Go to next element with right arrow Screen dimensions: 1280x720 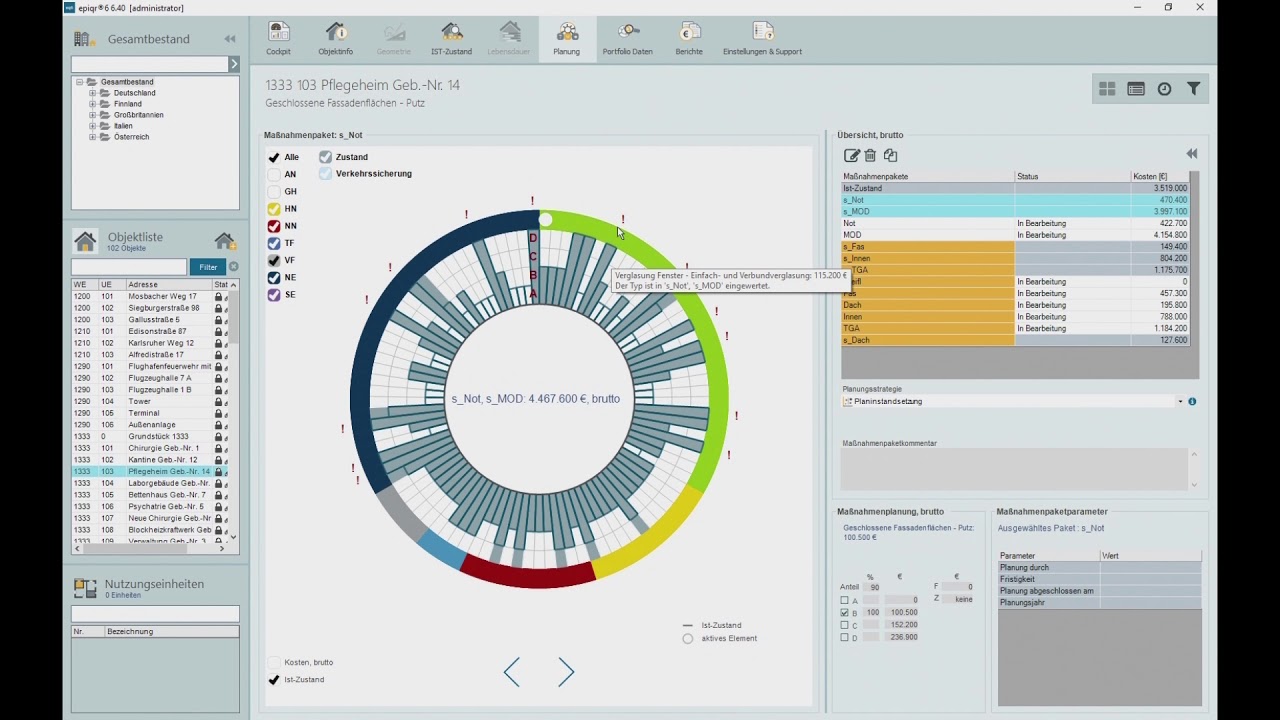coord(566,672)
